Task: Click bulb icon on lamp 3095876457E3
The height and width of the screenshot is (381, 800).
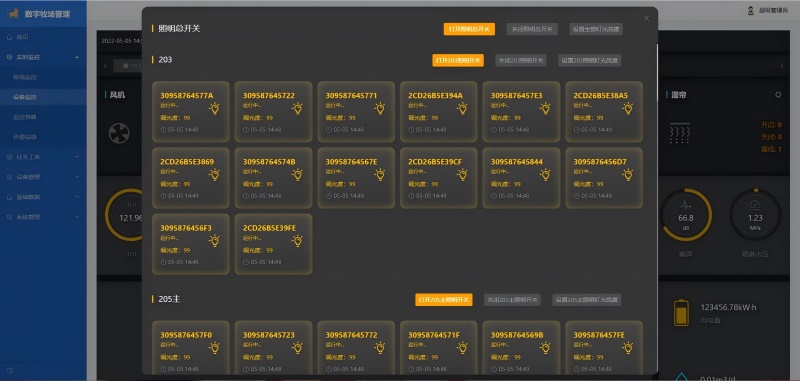Action: (545, 108)
